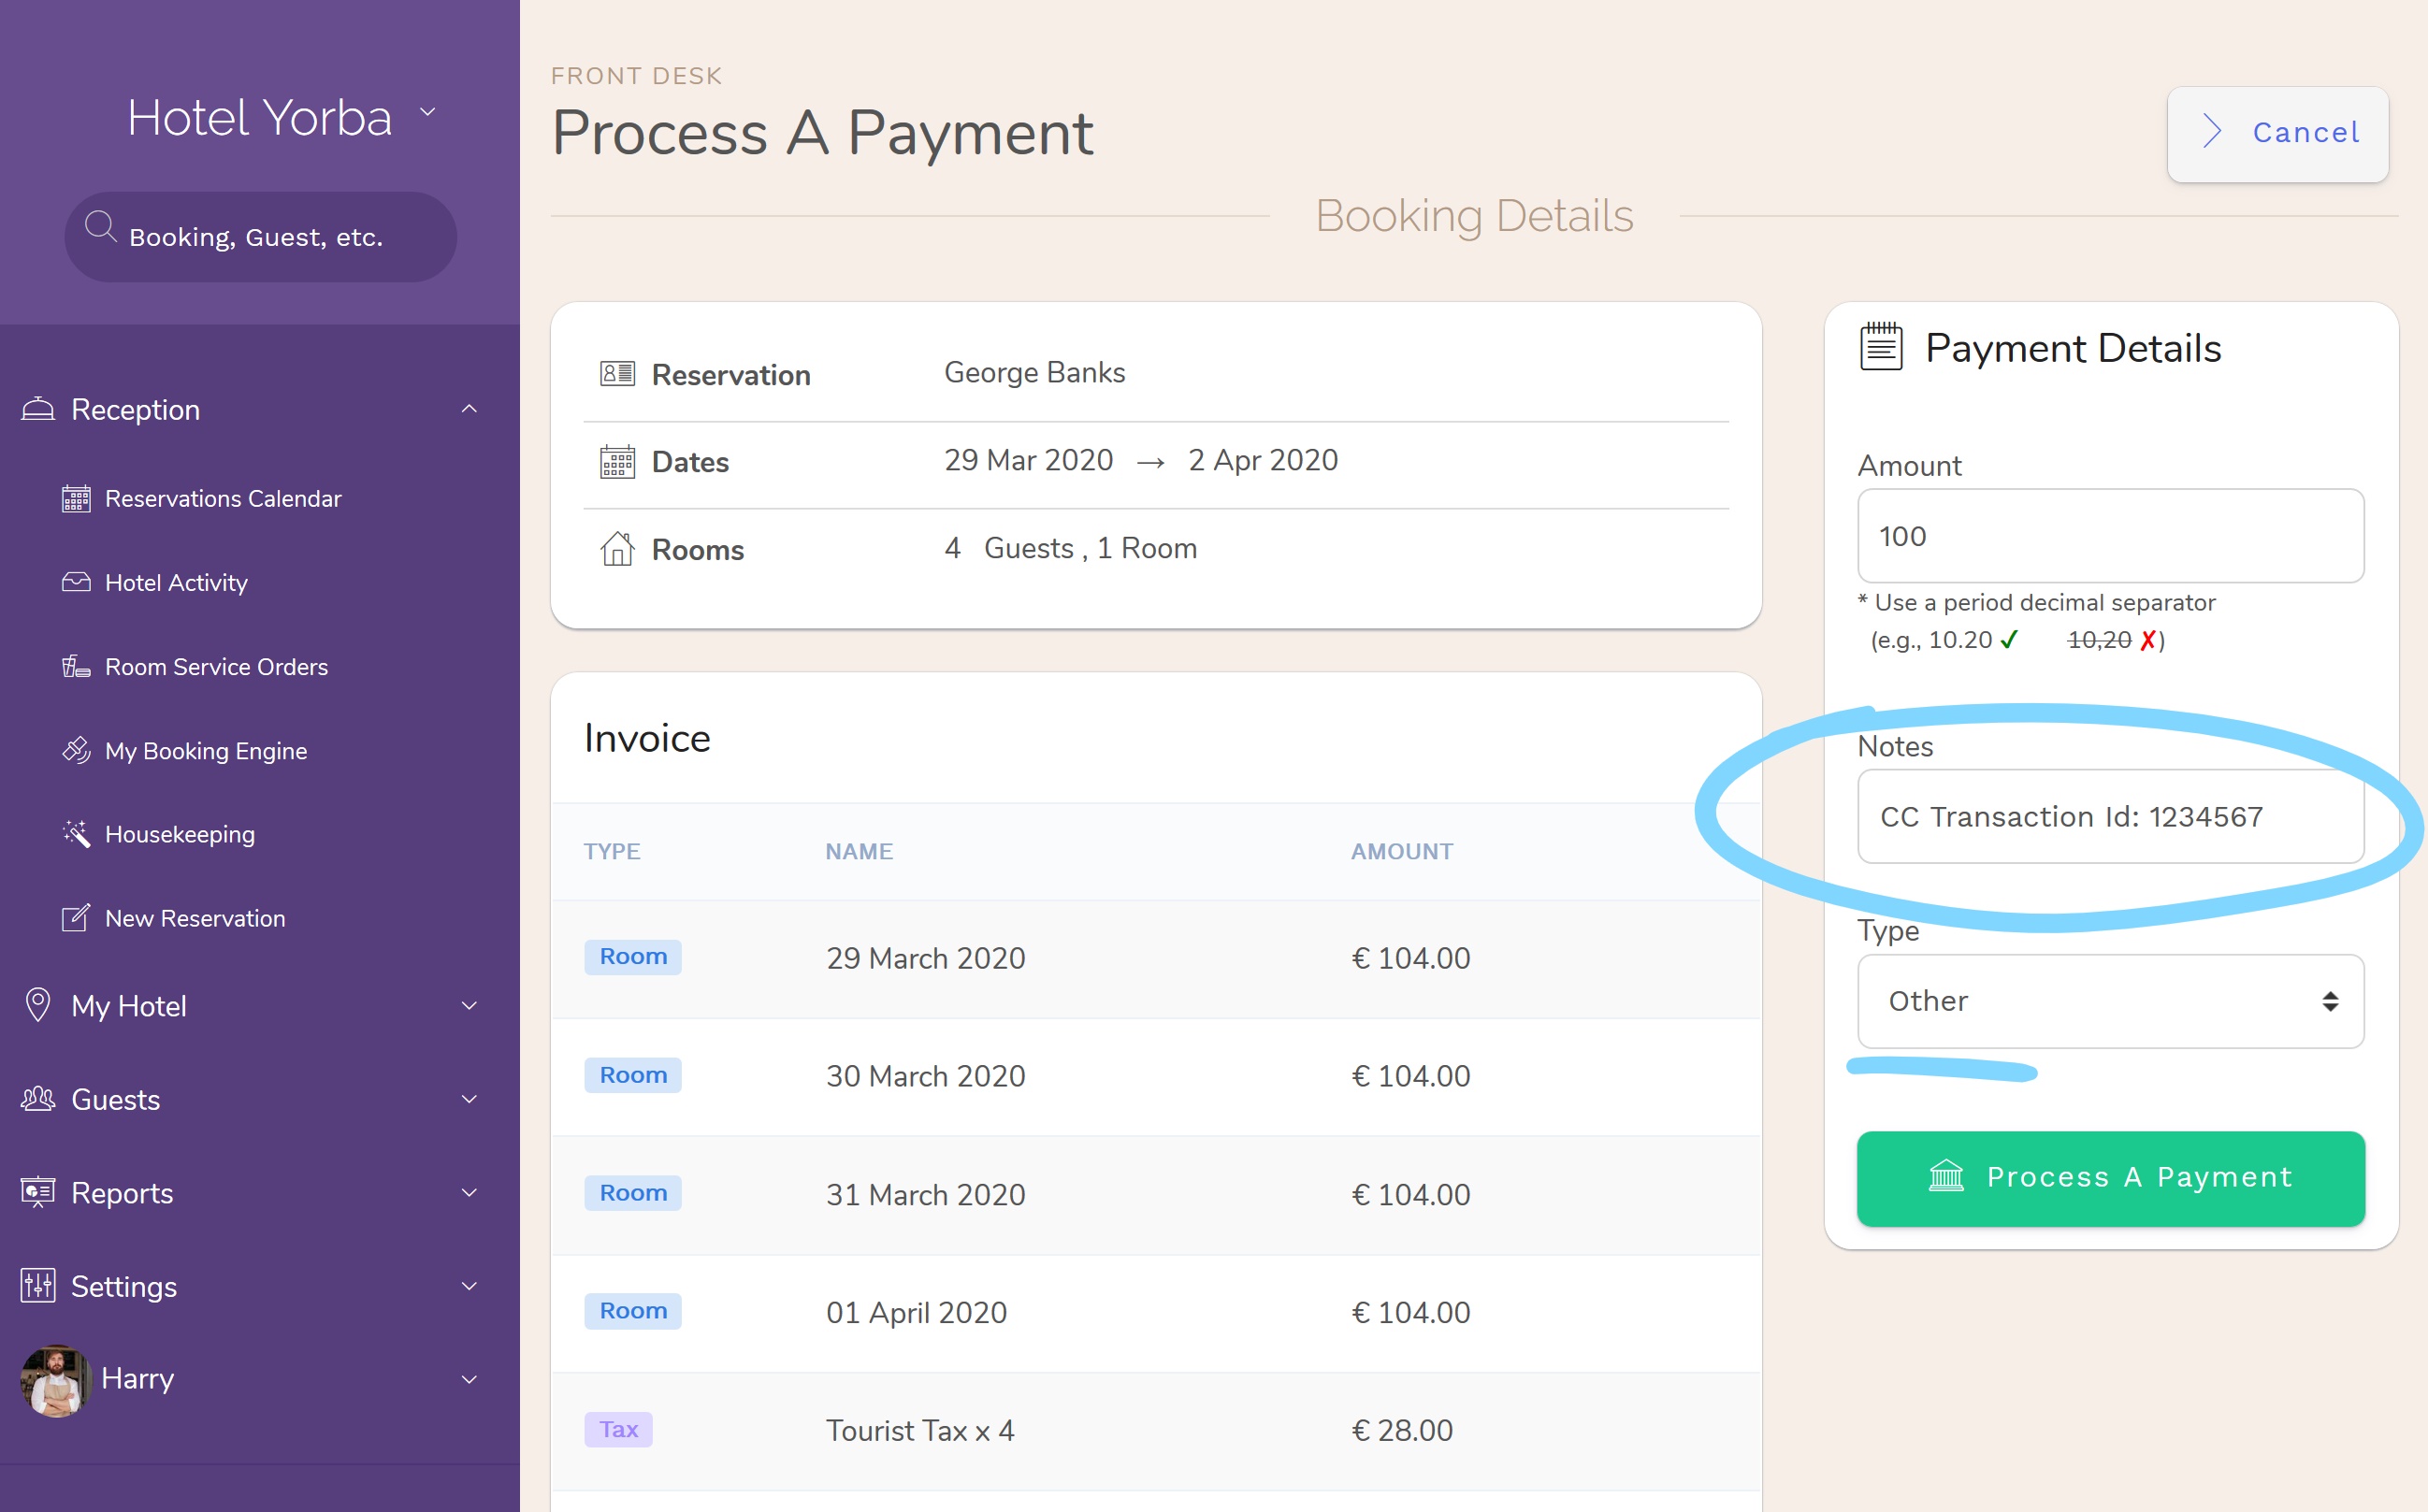Select the payment Type dropdown
The image size is (2428, 1512).
pos(2109,998)
